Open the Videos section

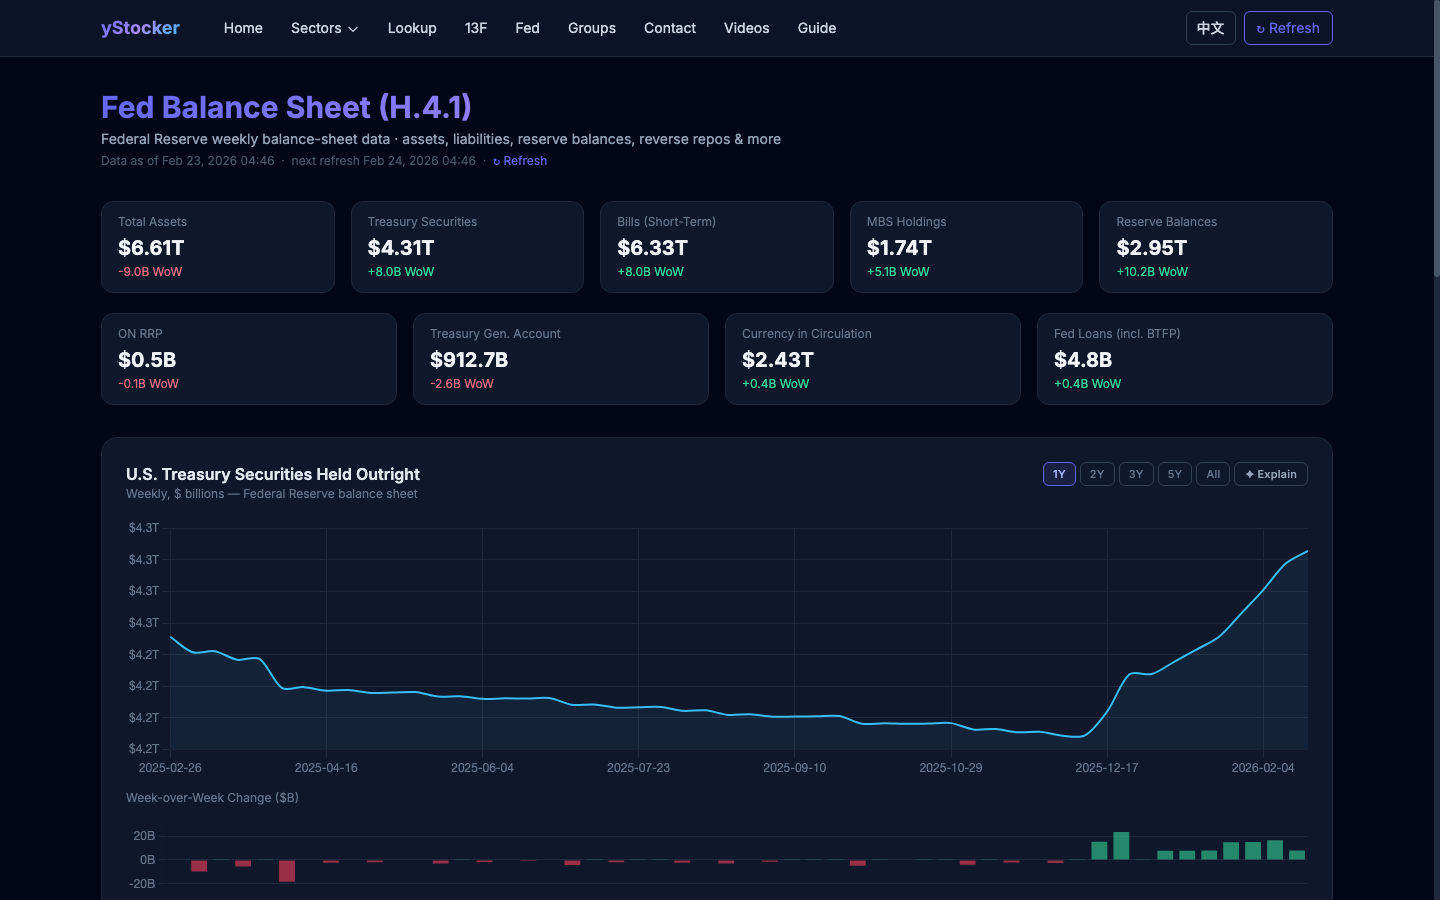[x=746, y=28]
